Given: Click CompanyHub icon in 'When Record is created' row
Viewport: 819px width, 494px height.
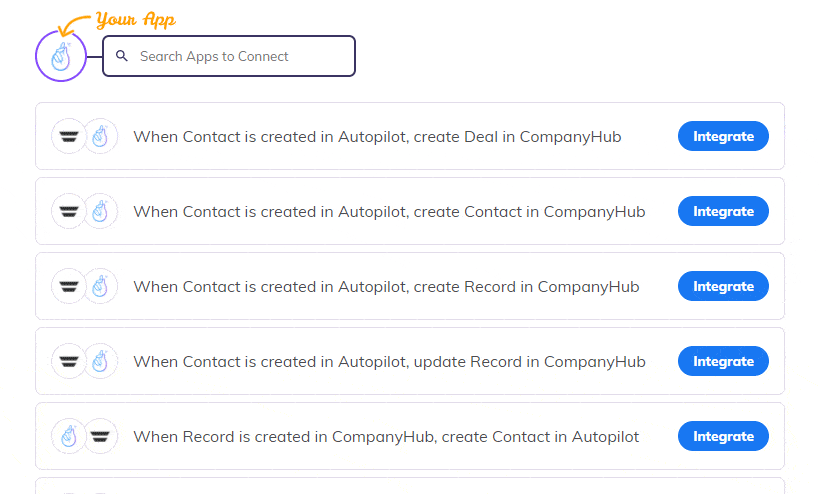Looking at the screenshot, I should point(69,436).
